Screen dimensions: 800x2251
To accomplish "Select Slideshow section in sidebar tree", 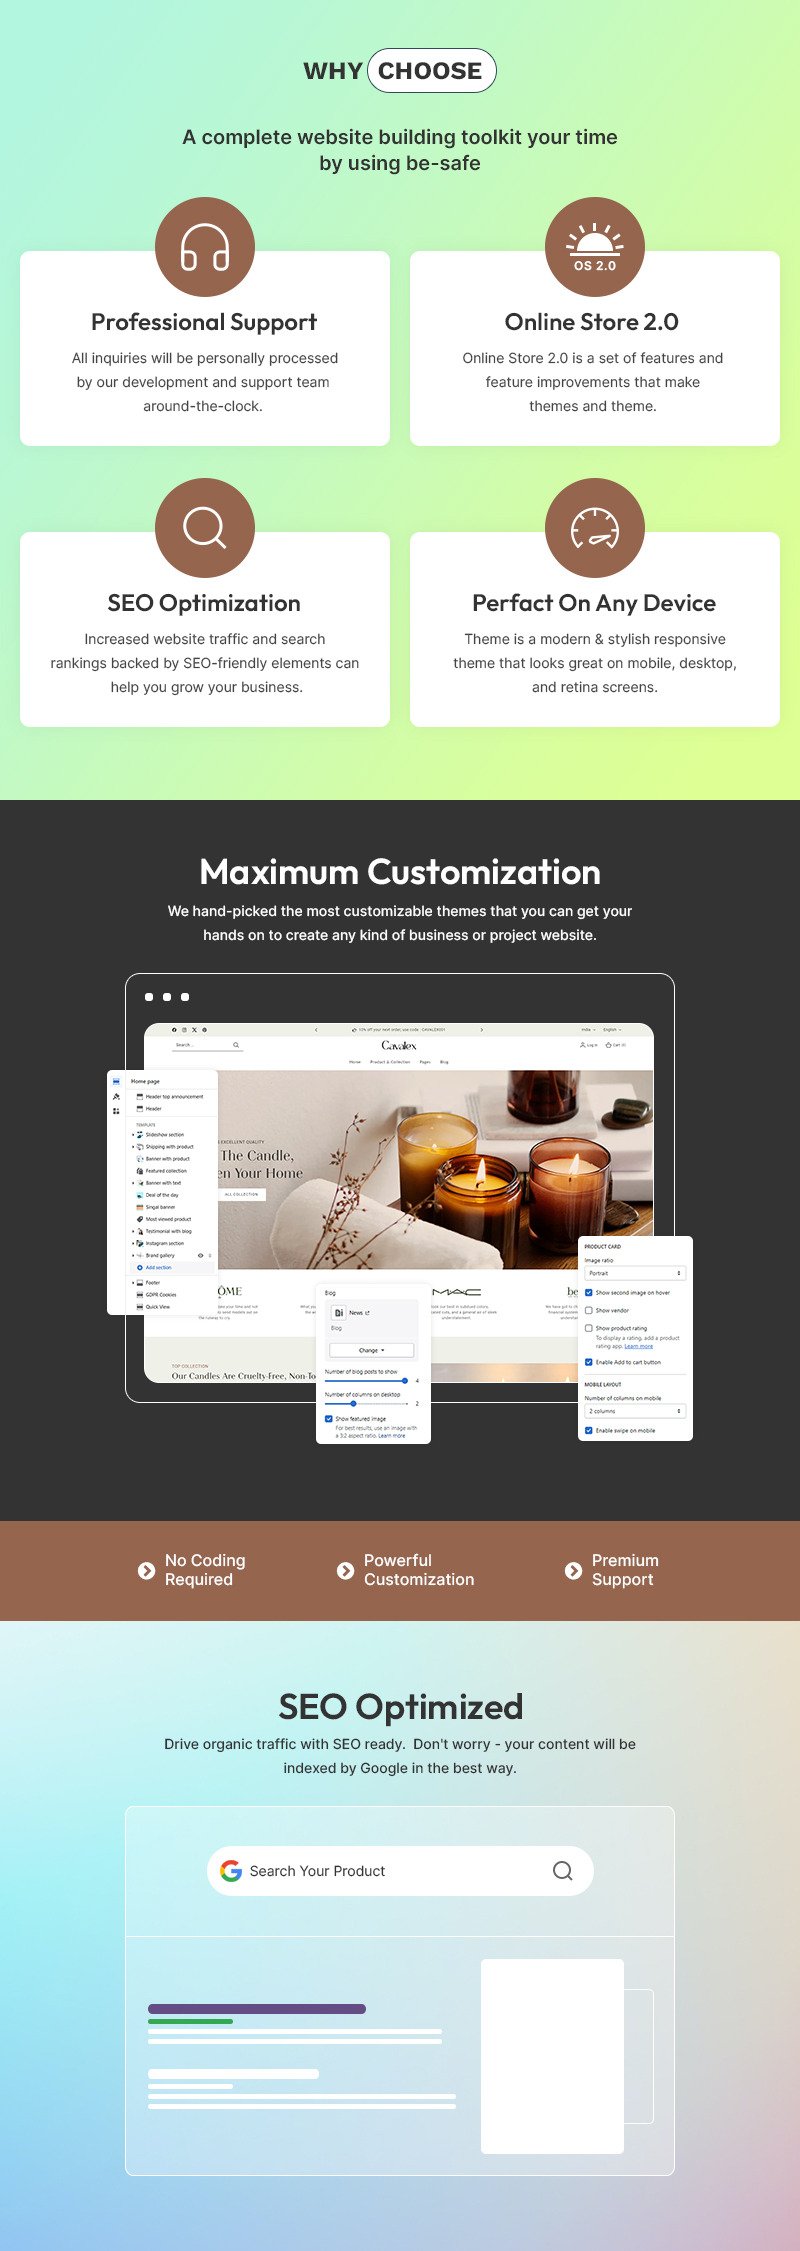I will tap(164, 1135).
